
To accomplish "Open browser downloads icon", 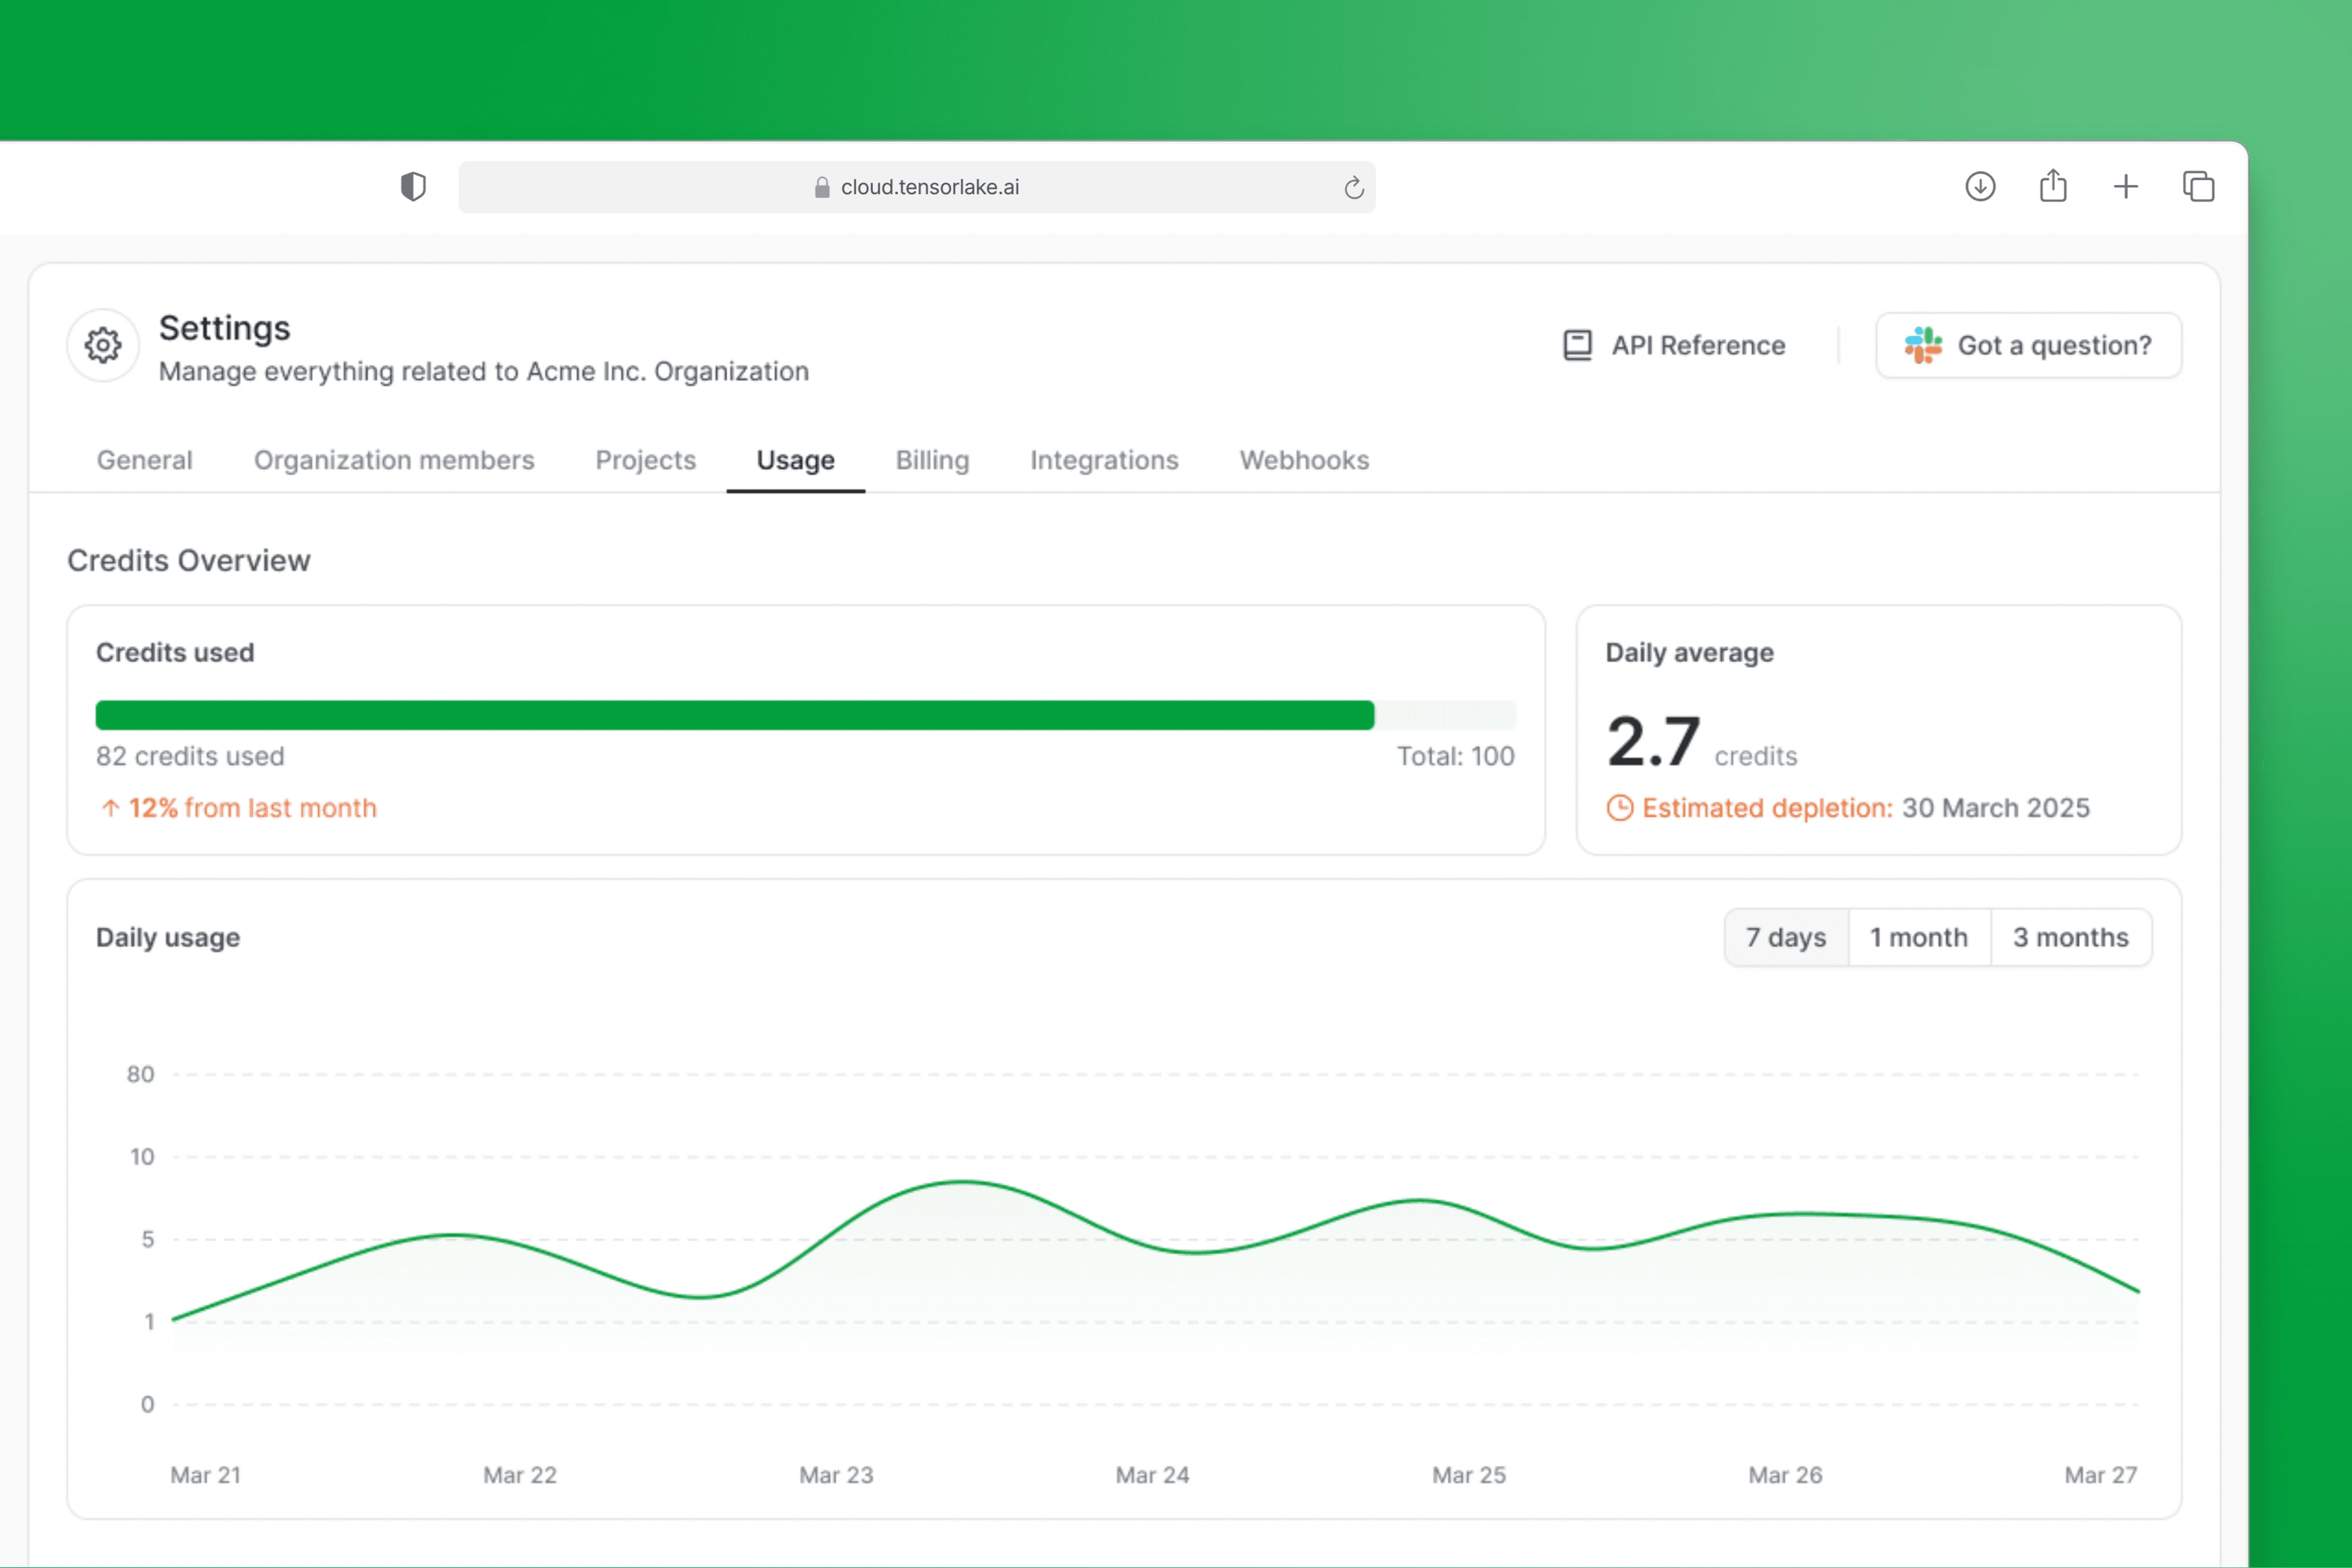I will click(1980, 187).
